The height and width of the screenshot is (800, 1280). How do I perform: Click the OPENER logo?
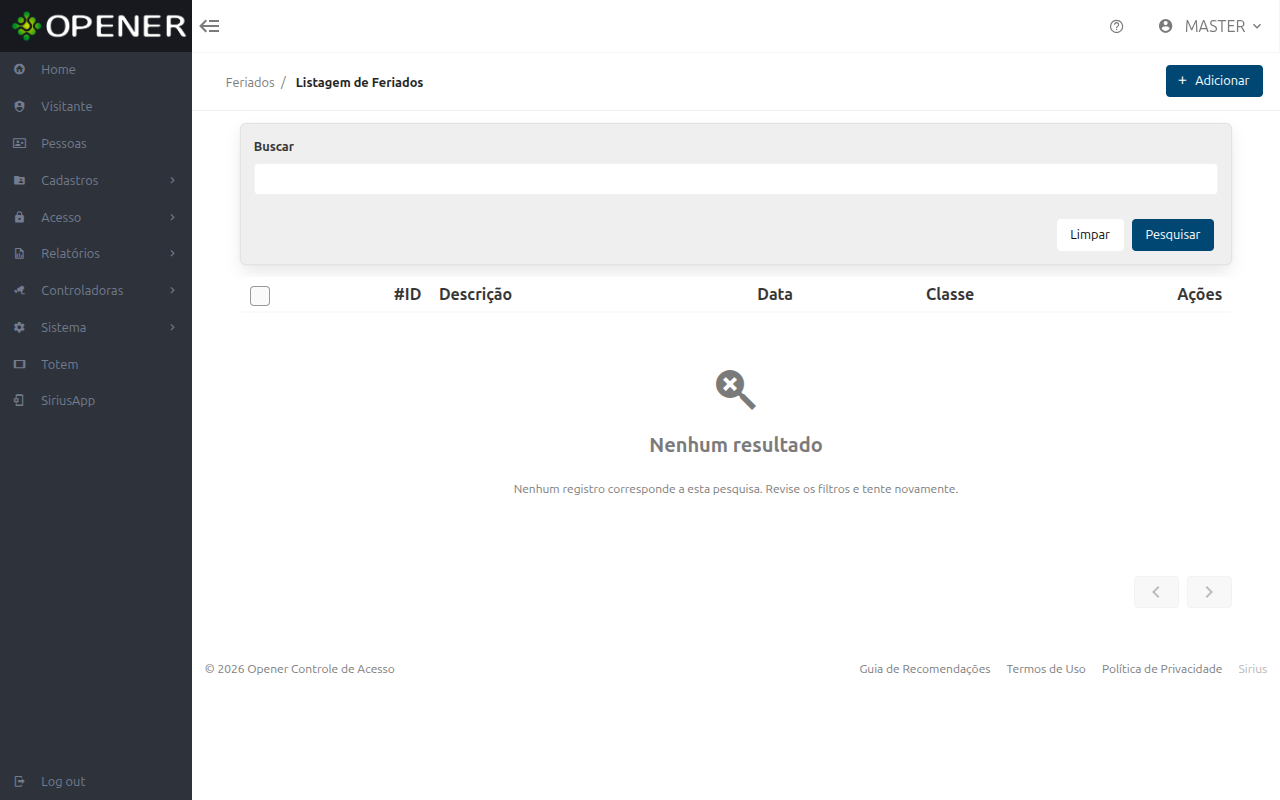(98, 26)
